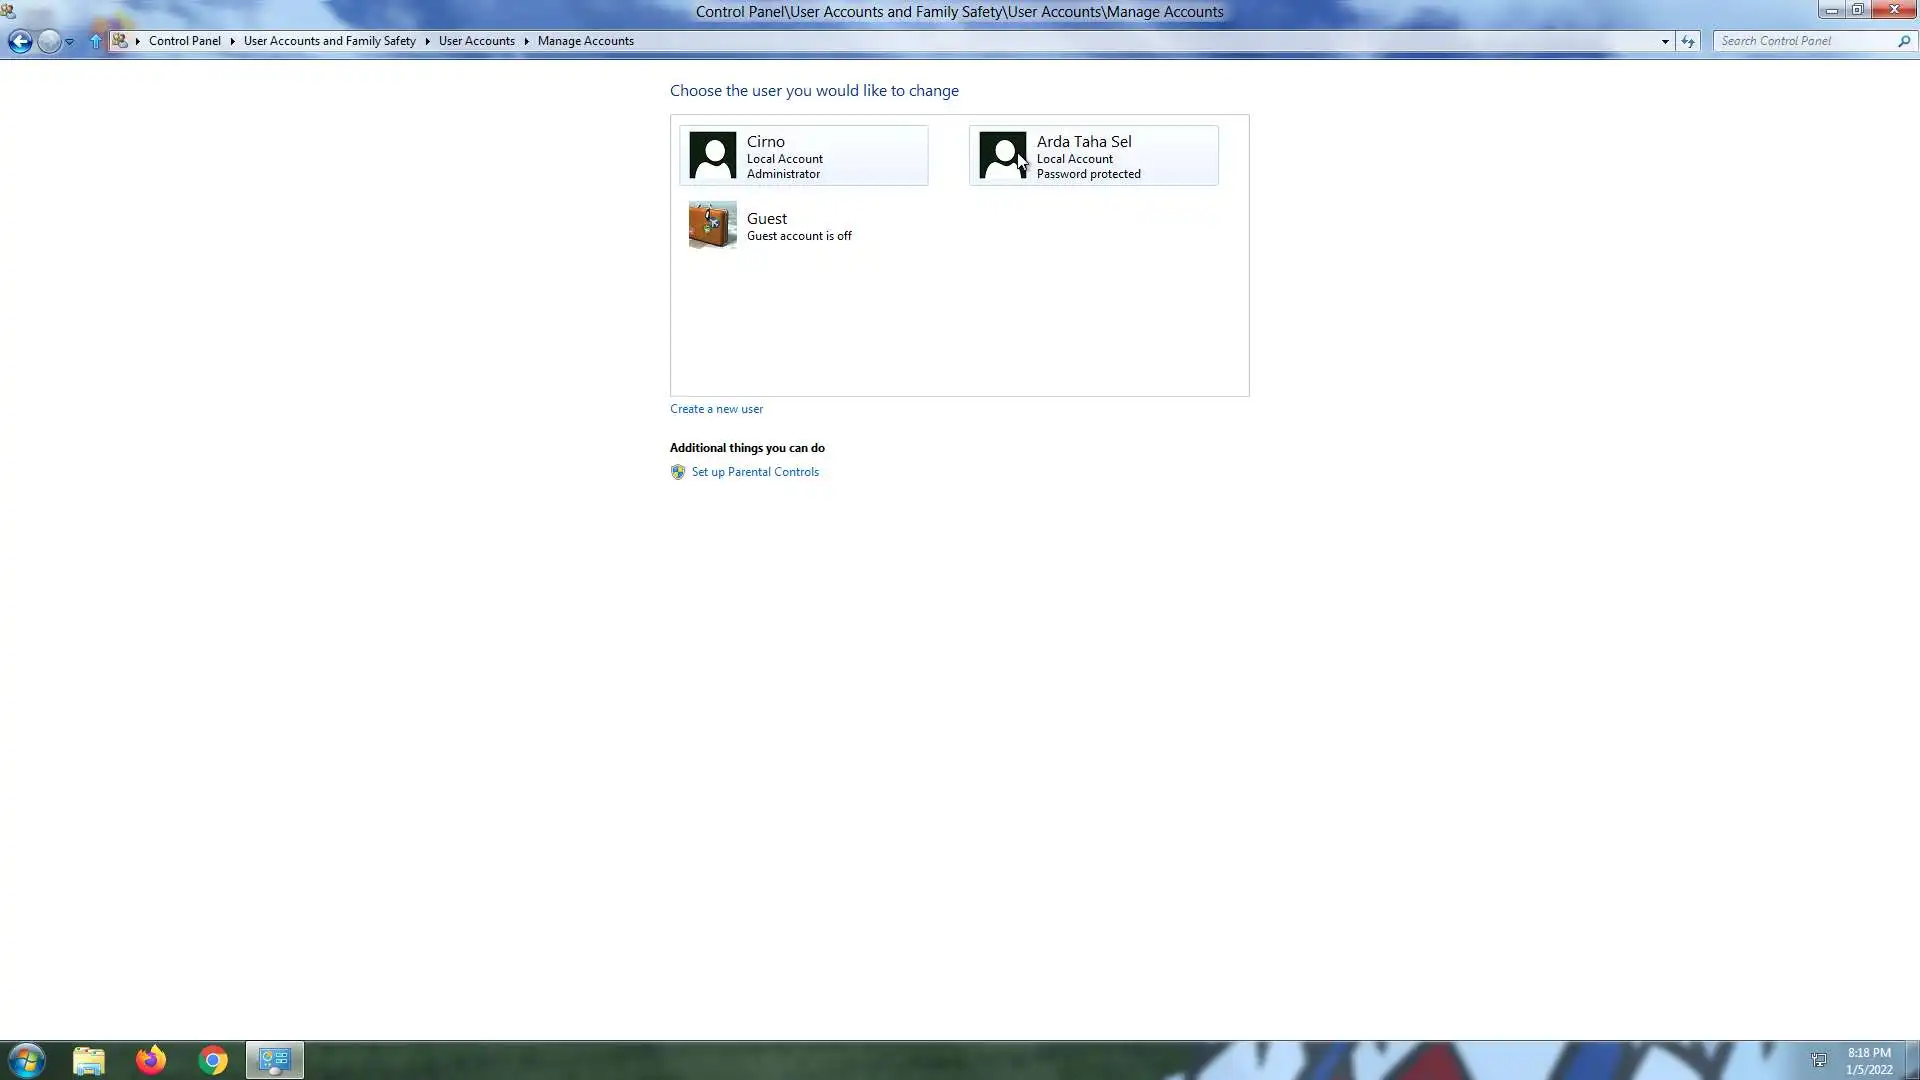The image size is (1920, 1080).
Task: Click the search magnifier icon
Action: click(1904, 41)
